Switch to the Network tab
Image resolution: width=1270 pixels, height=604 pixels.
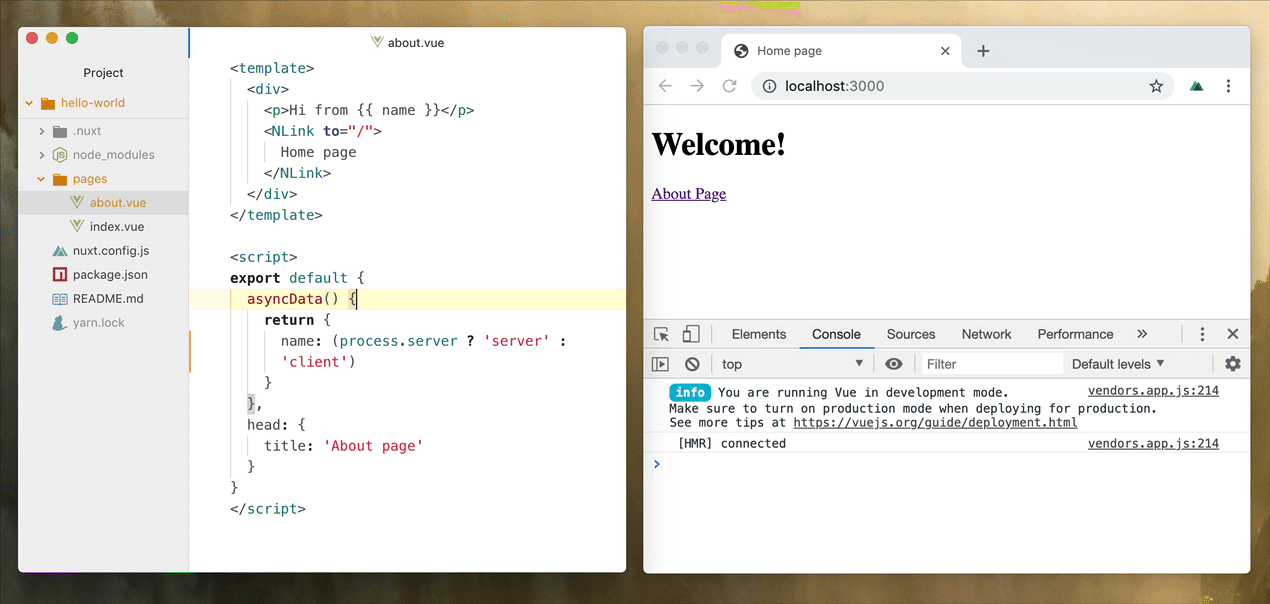986,334
